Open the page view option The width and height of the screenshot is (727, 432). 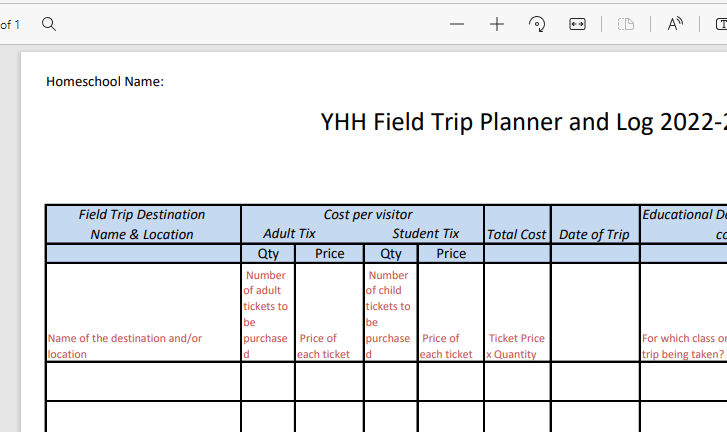pyautogui.click(x=626, y=24)
